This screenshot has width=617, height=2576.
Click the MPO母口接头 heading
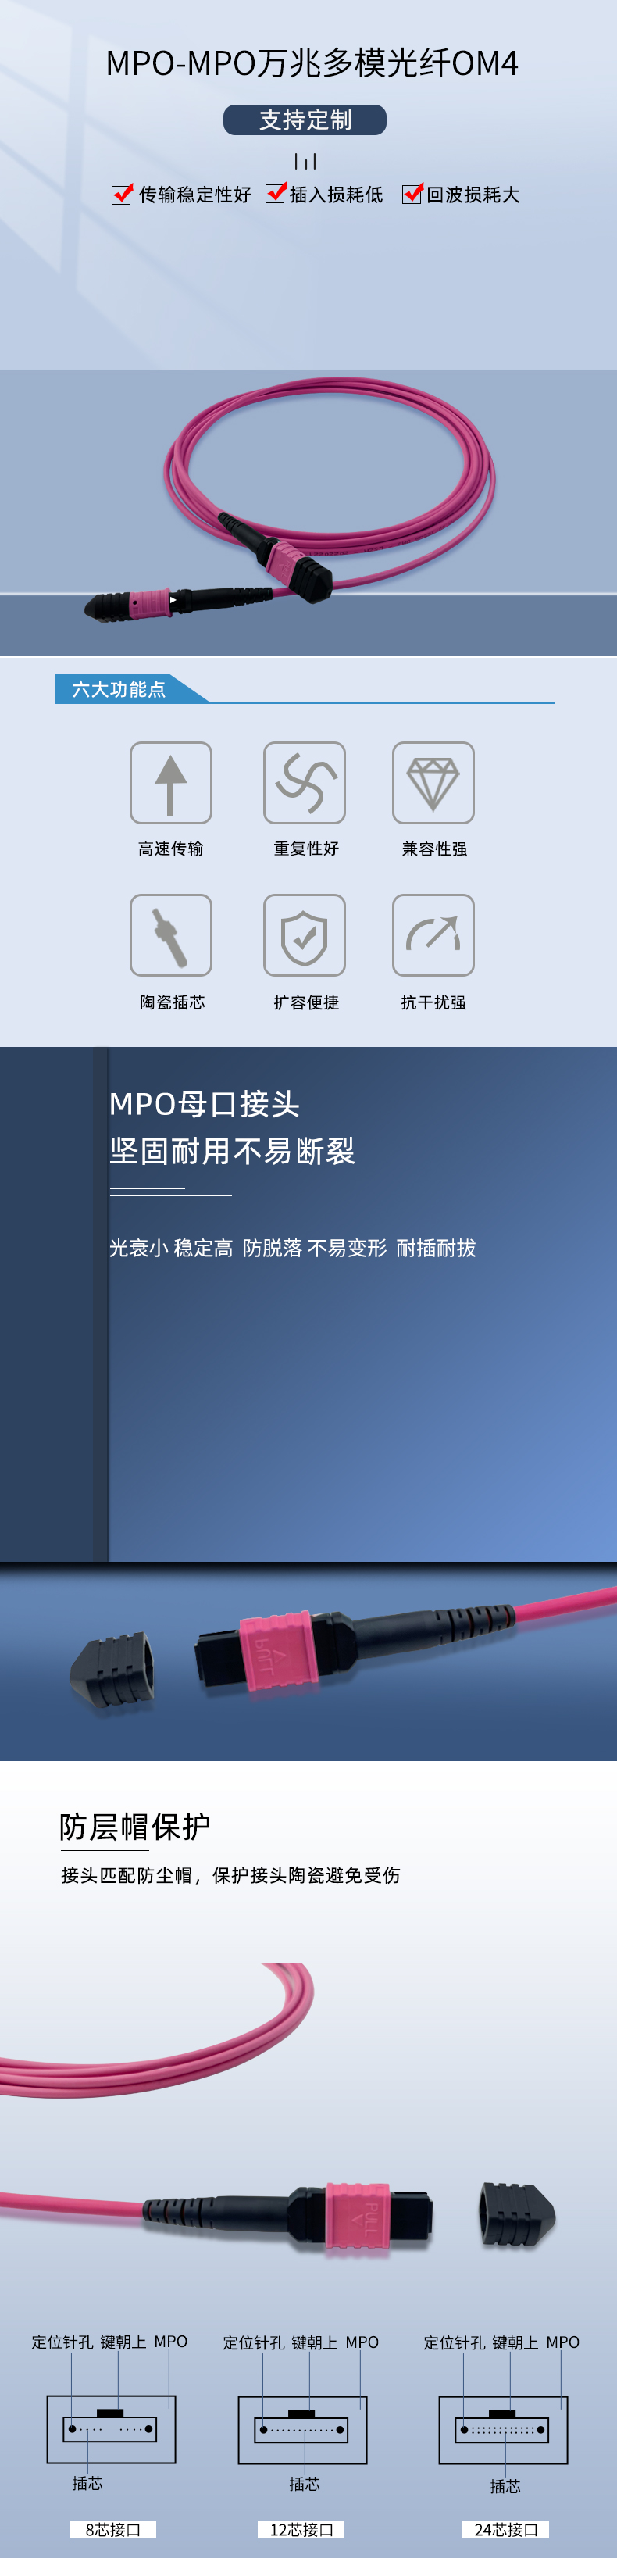(x=205, y=1104)
